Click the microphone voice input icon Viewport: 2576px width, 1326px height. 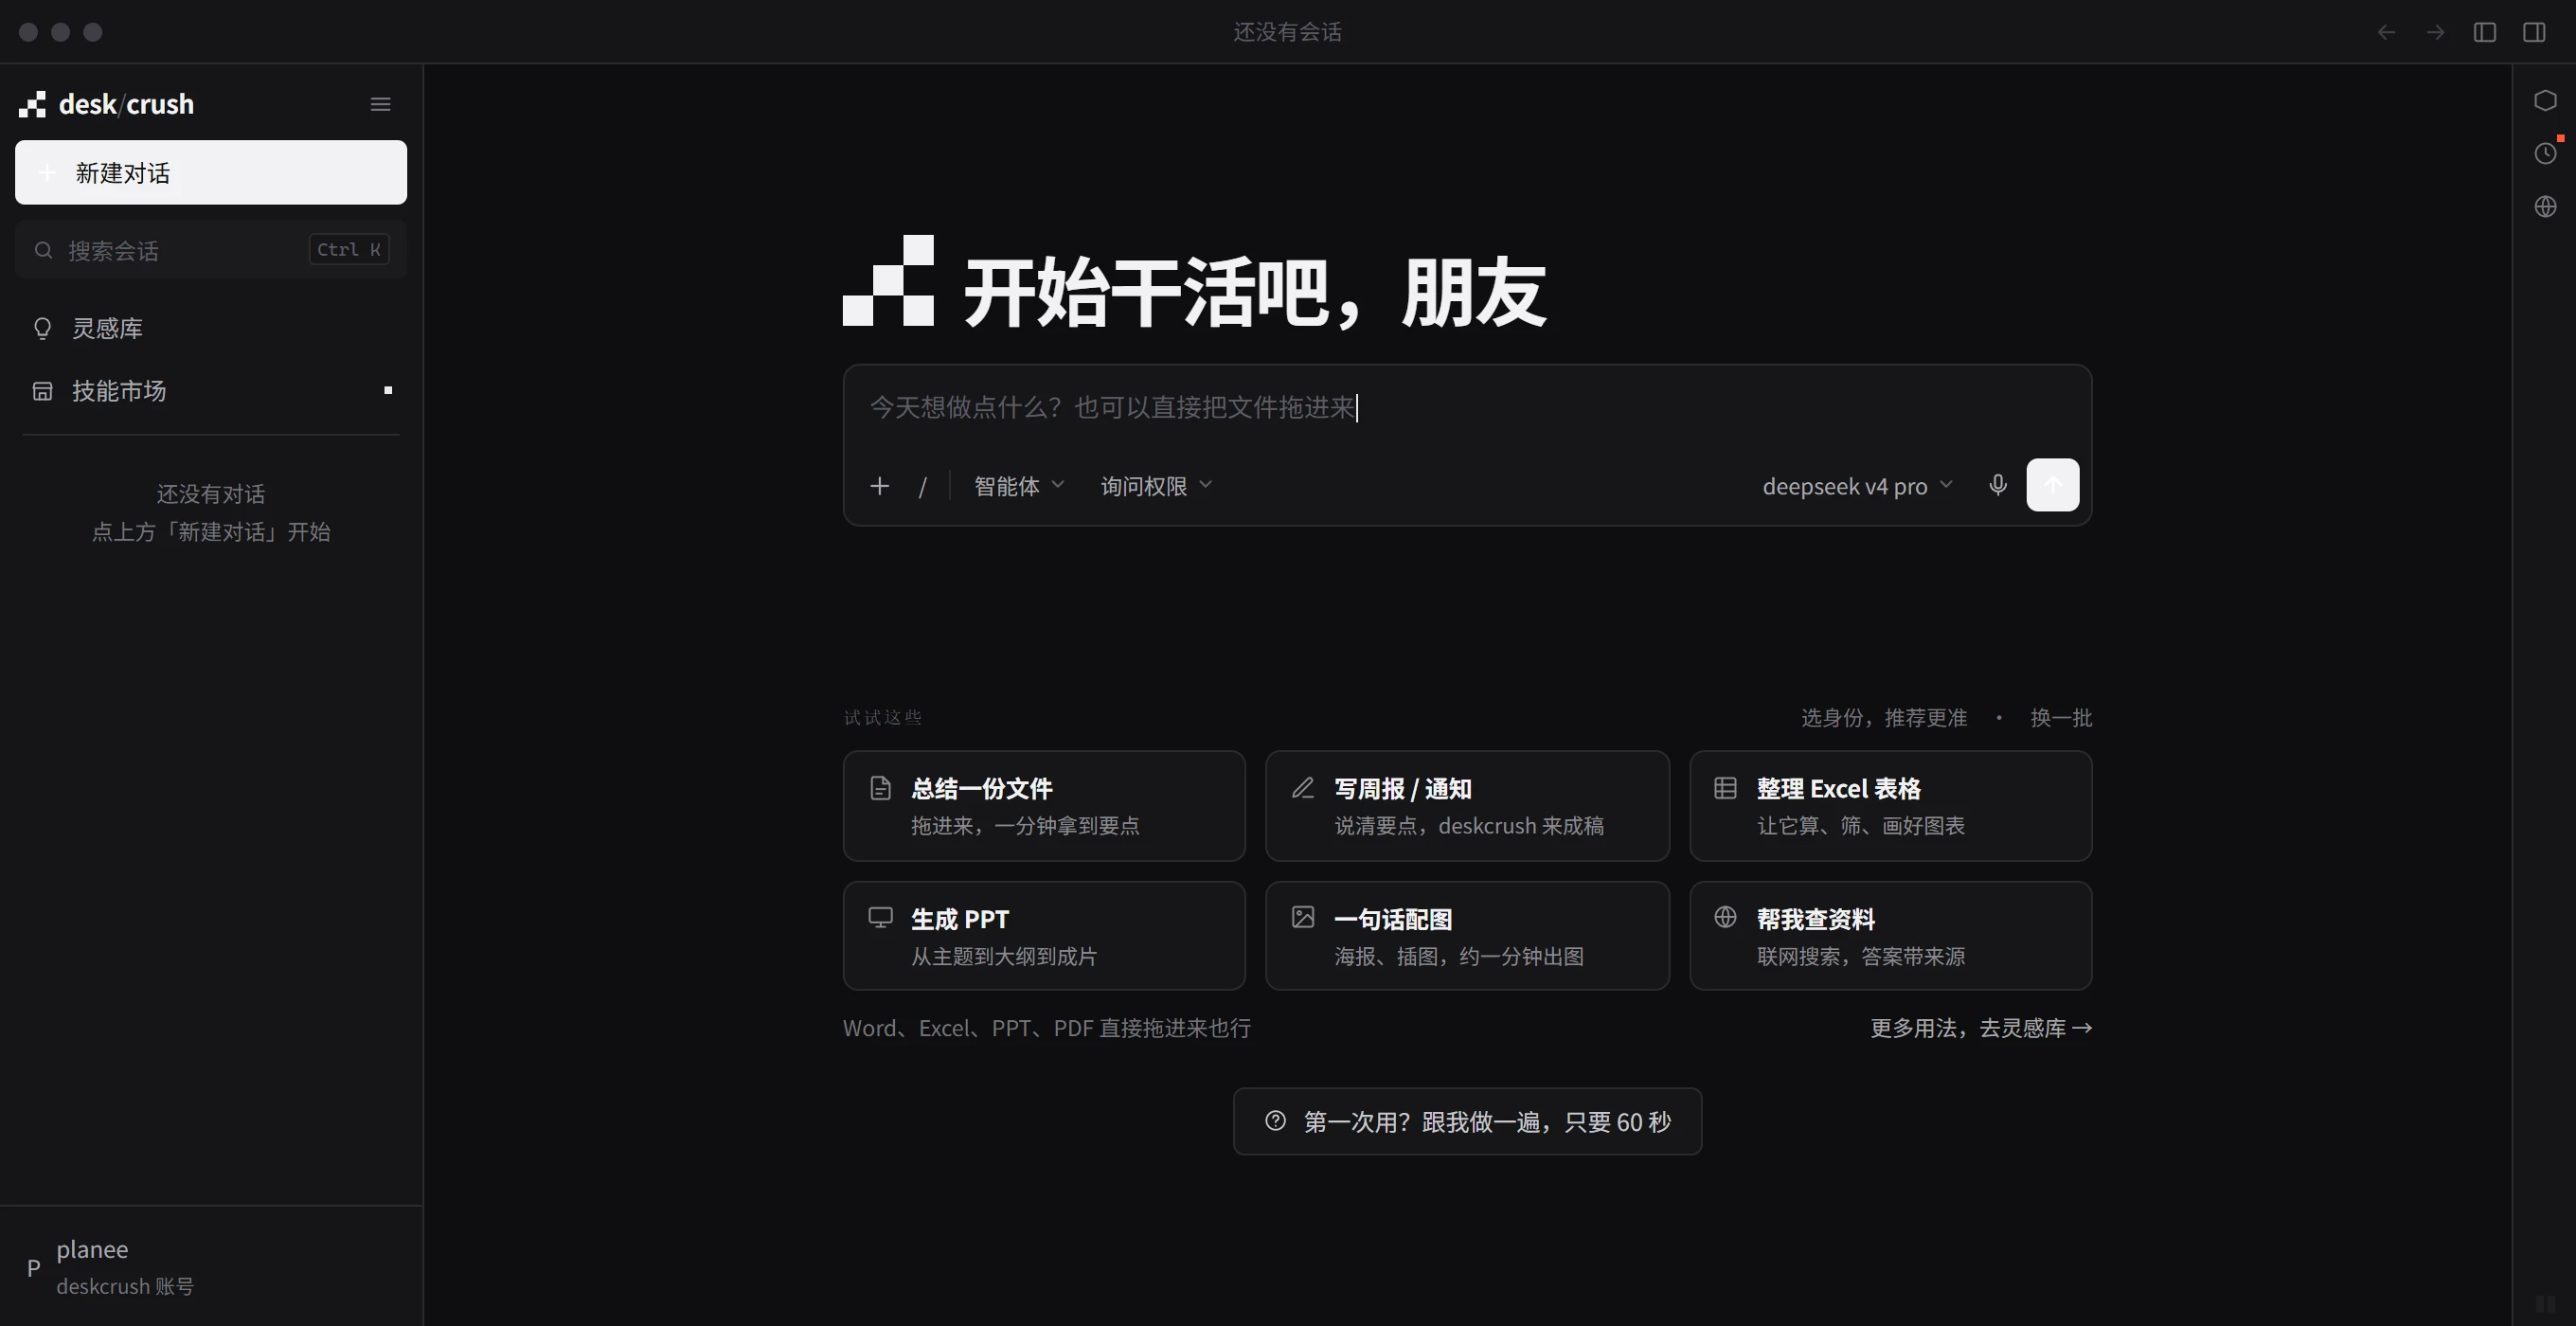[1997, 485]
